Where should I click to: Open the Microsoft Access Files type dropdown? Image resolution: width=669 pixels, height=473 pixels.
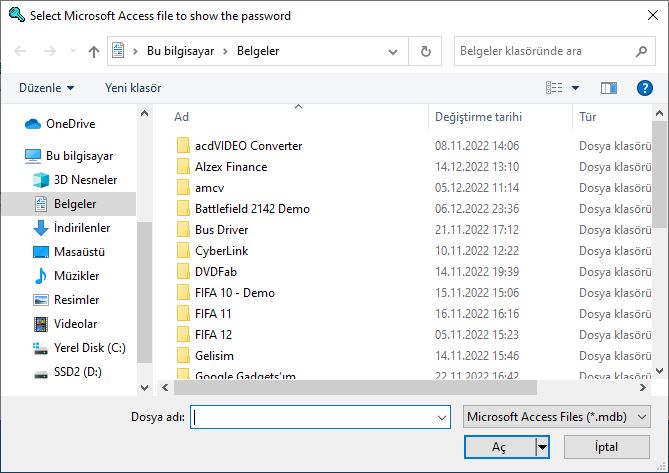[x=557, y=417]
